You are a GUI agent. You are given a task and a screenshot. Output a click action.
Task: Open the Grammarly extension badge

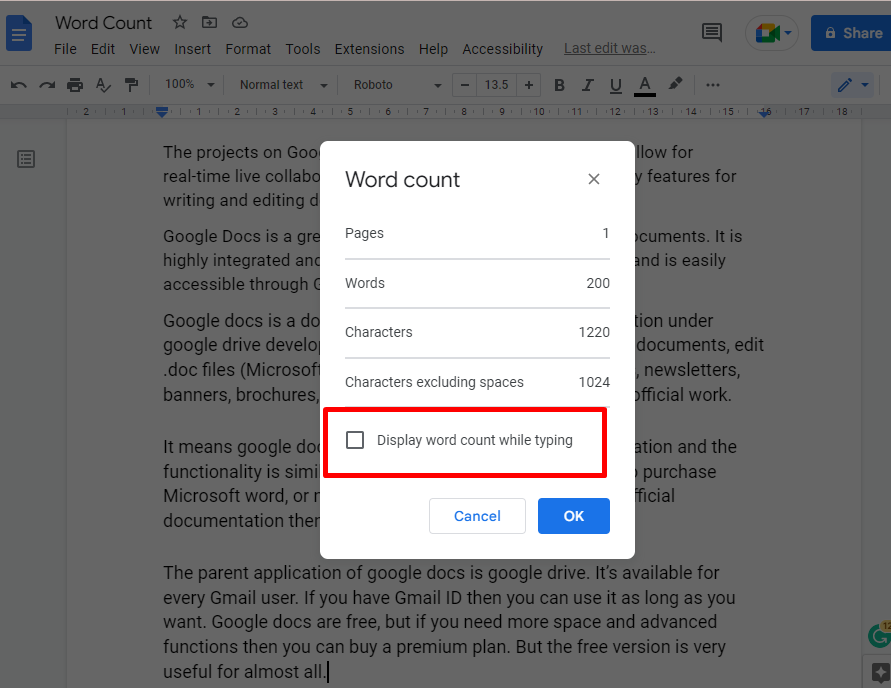coord(880,635)
